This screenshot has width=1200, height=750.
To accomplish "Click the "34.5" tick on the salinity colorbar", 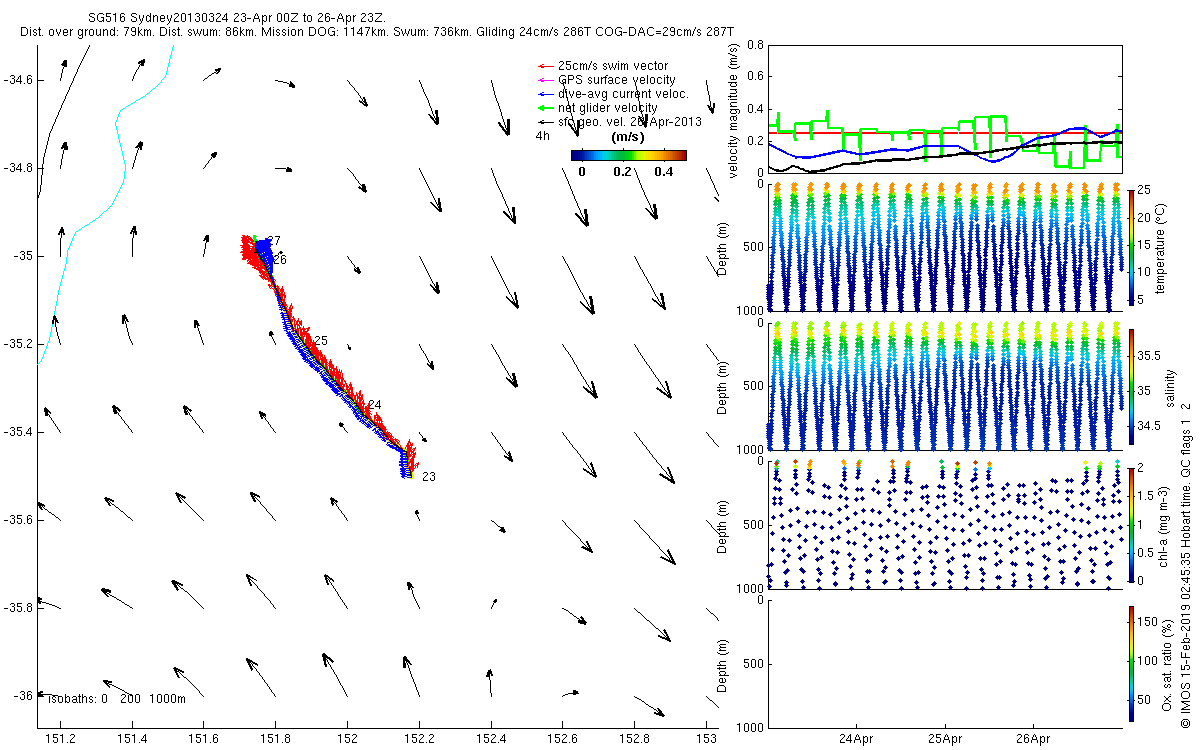I will 1149,426.
